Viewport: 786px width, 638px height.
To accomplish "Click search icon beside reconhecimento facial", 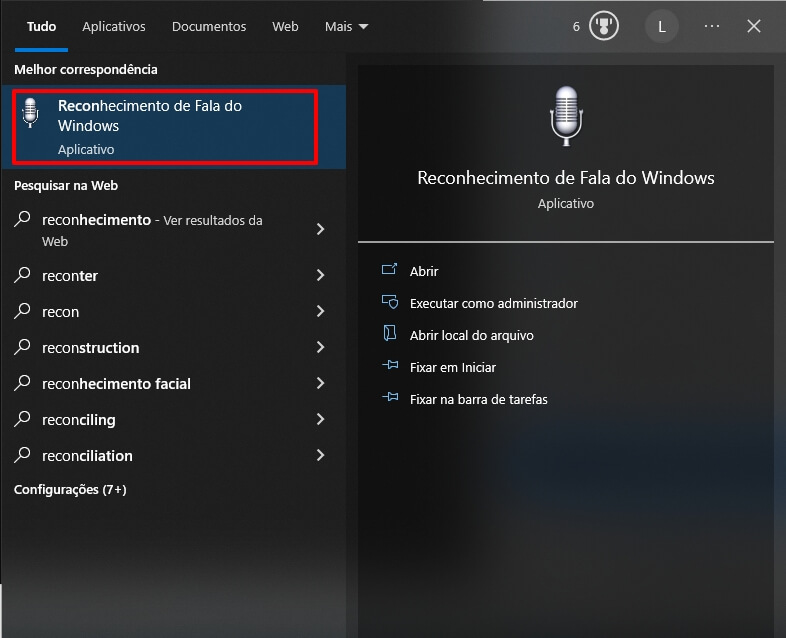I will (x=23, y=383).
